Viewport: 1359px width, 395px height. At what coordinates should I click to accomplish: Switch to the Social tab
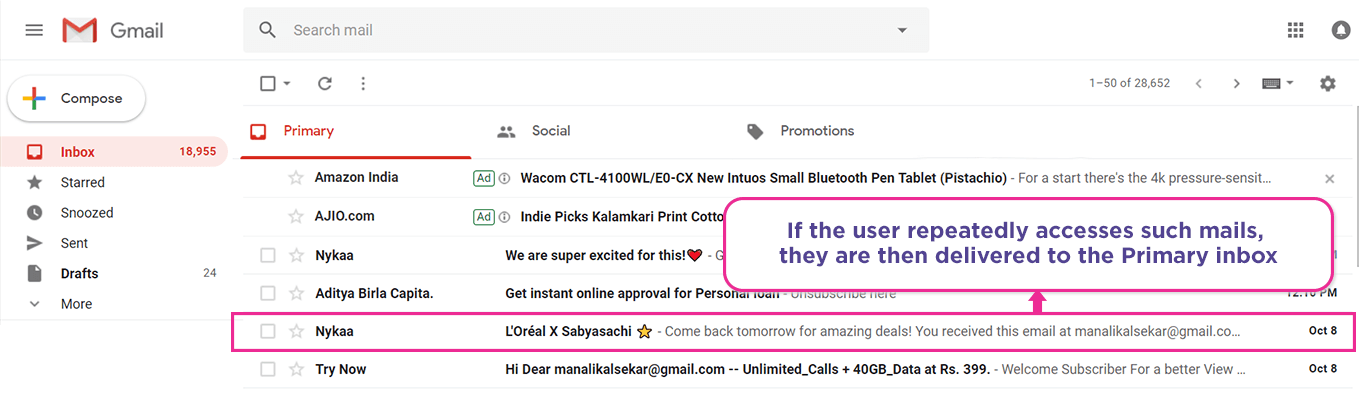click(534, 131)
